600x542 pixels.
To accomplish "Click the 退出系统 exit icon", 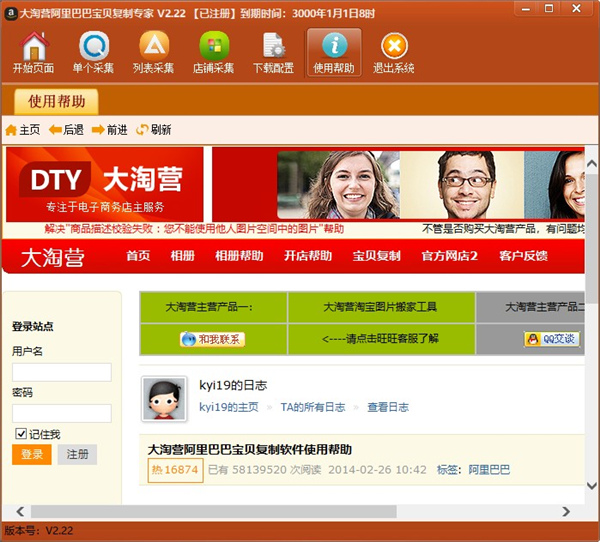I will (394, 52).
